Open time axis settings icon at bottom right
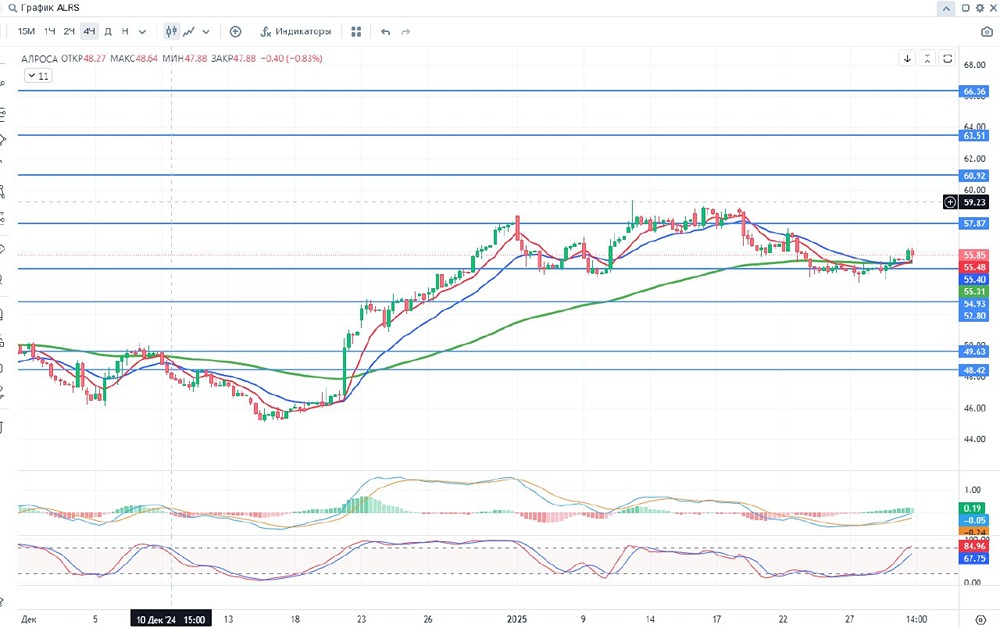1000x628 pixels. pos(981,620)
